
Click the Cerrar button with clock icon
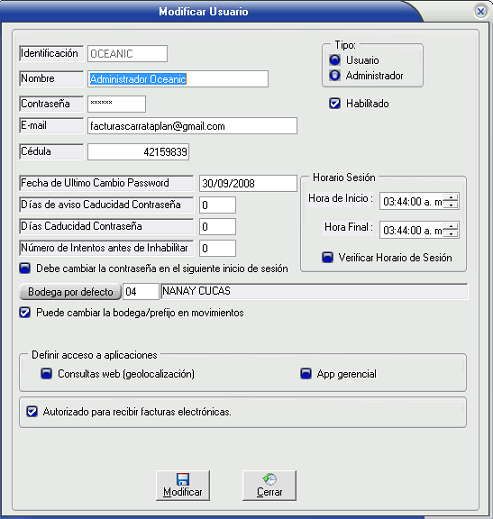click(x=269, y=485)
